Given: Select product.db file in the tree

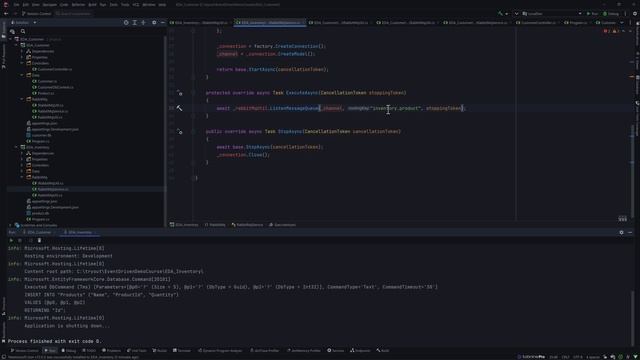Looking at the screenshot, I should (x=38, y=213).
